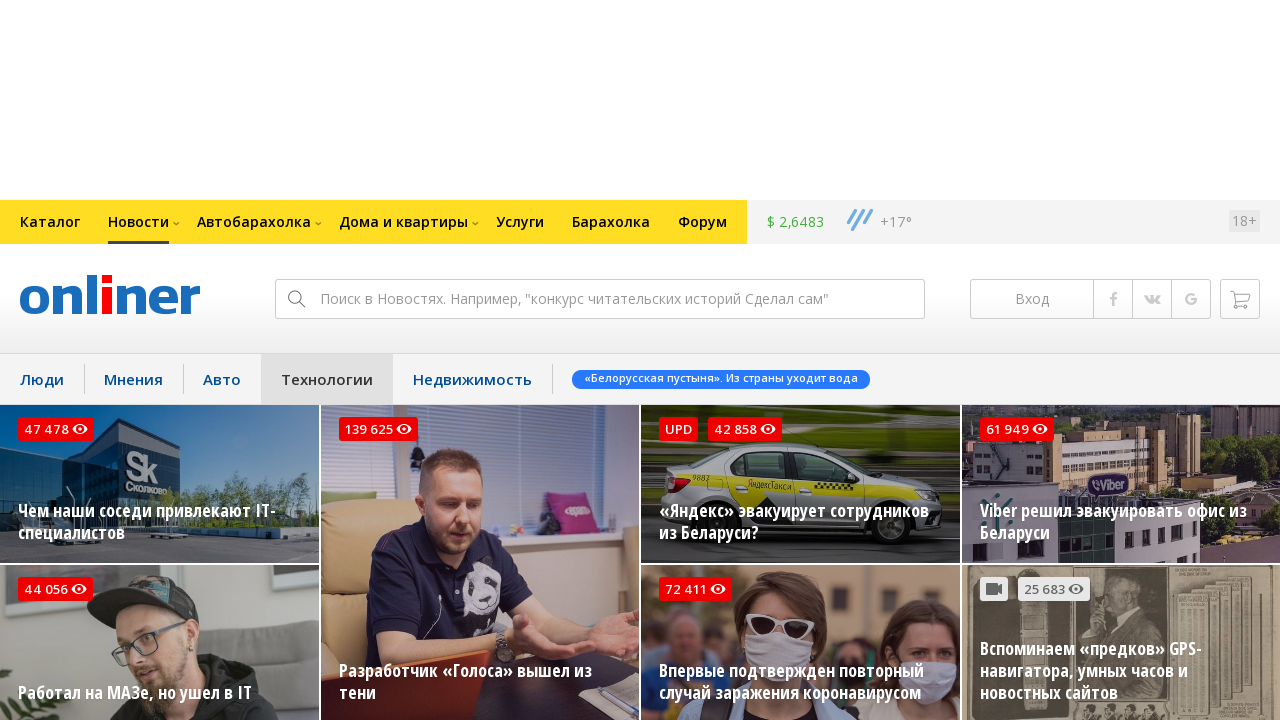Open the Услуги menu item
The height and width of the screenshot is (720, 1280).
pos(520,222)
